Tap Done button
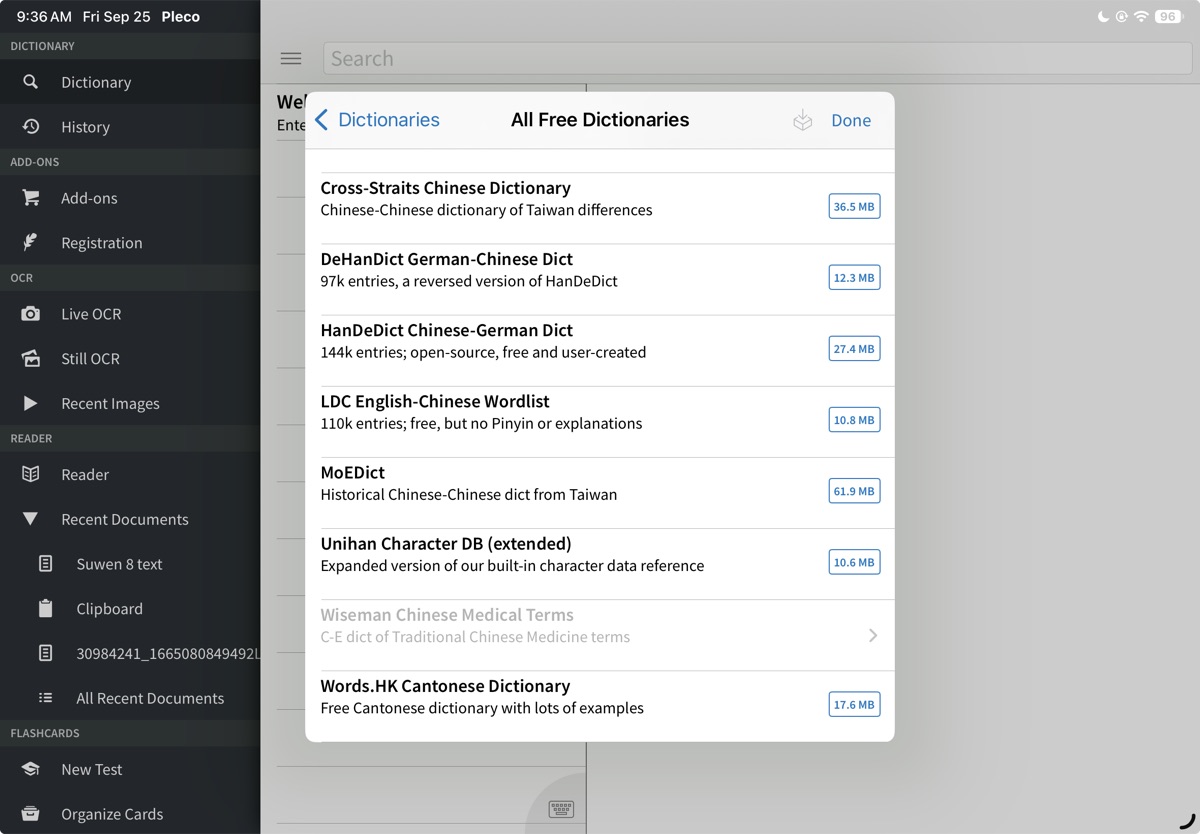 [x=851, y=120]
